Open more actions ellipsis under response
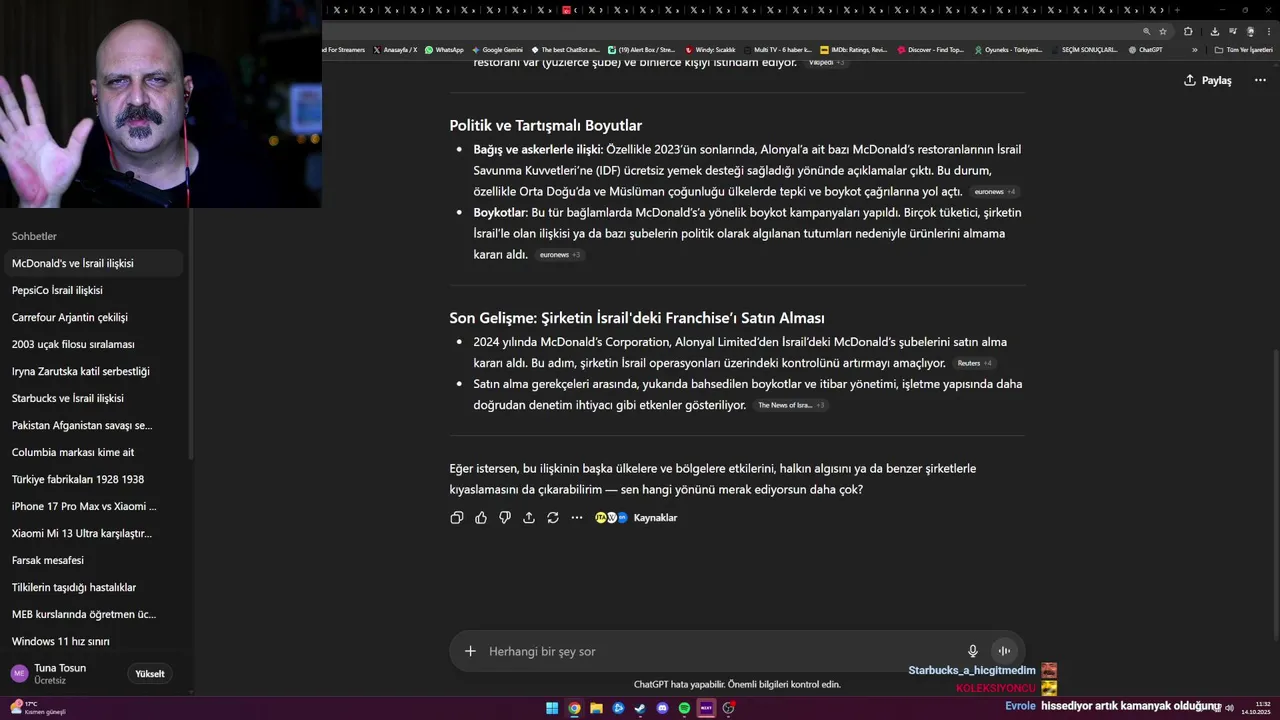 [x=577, y=518]
